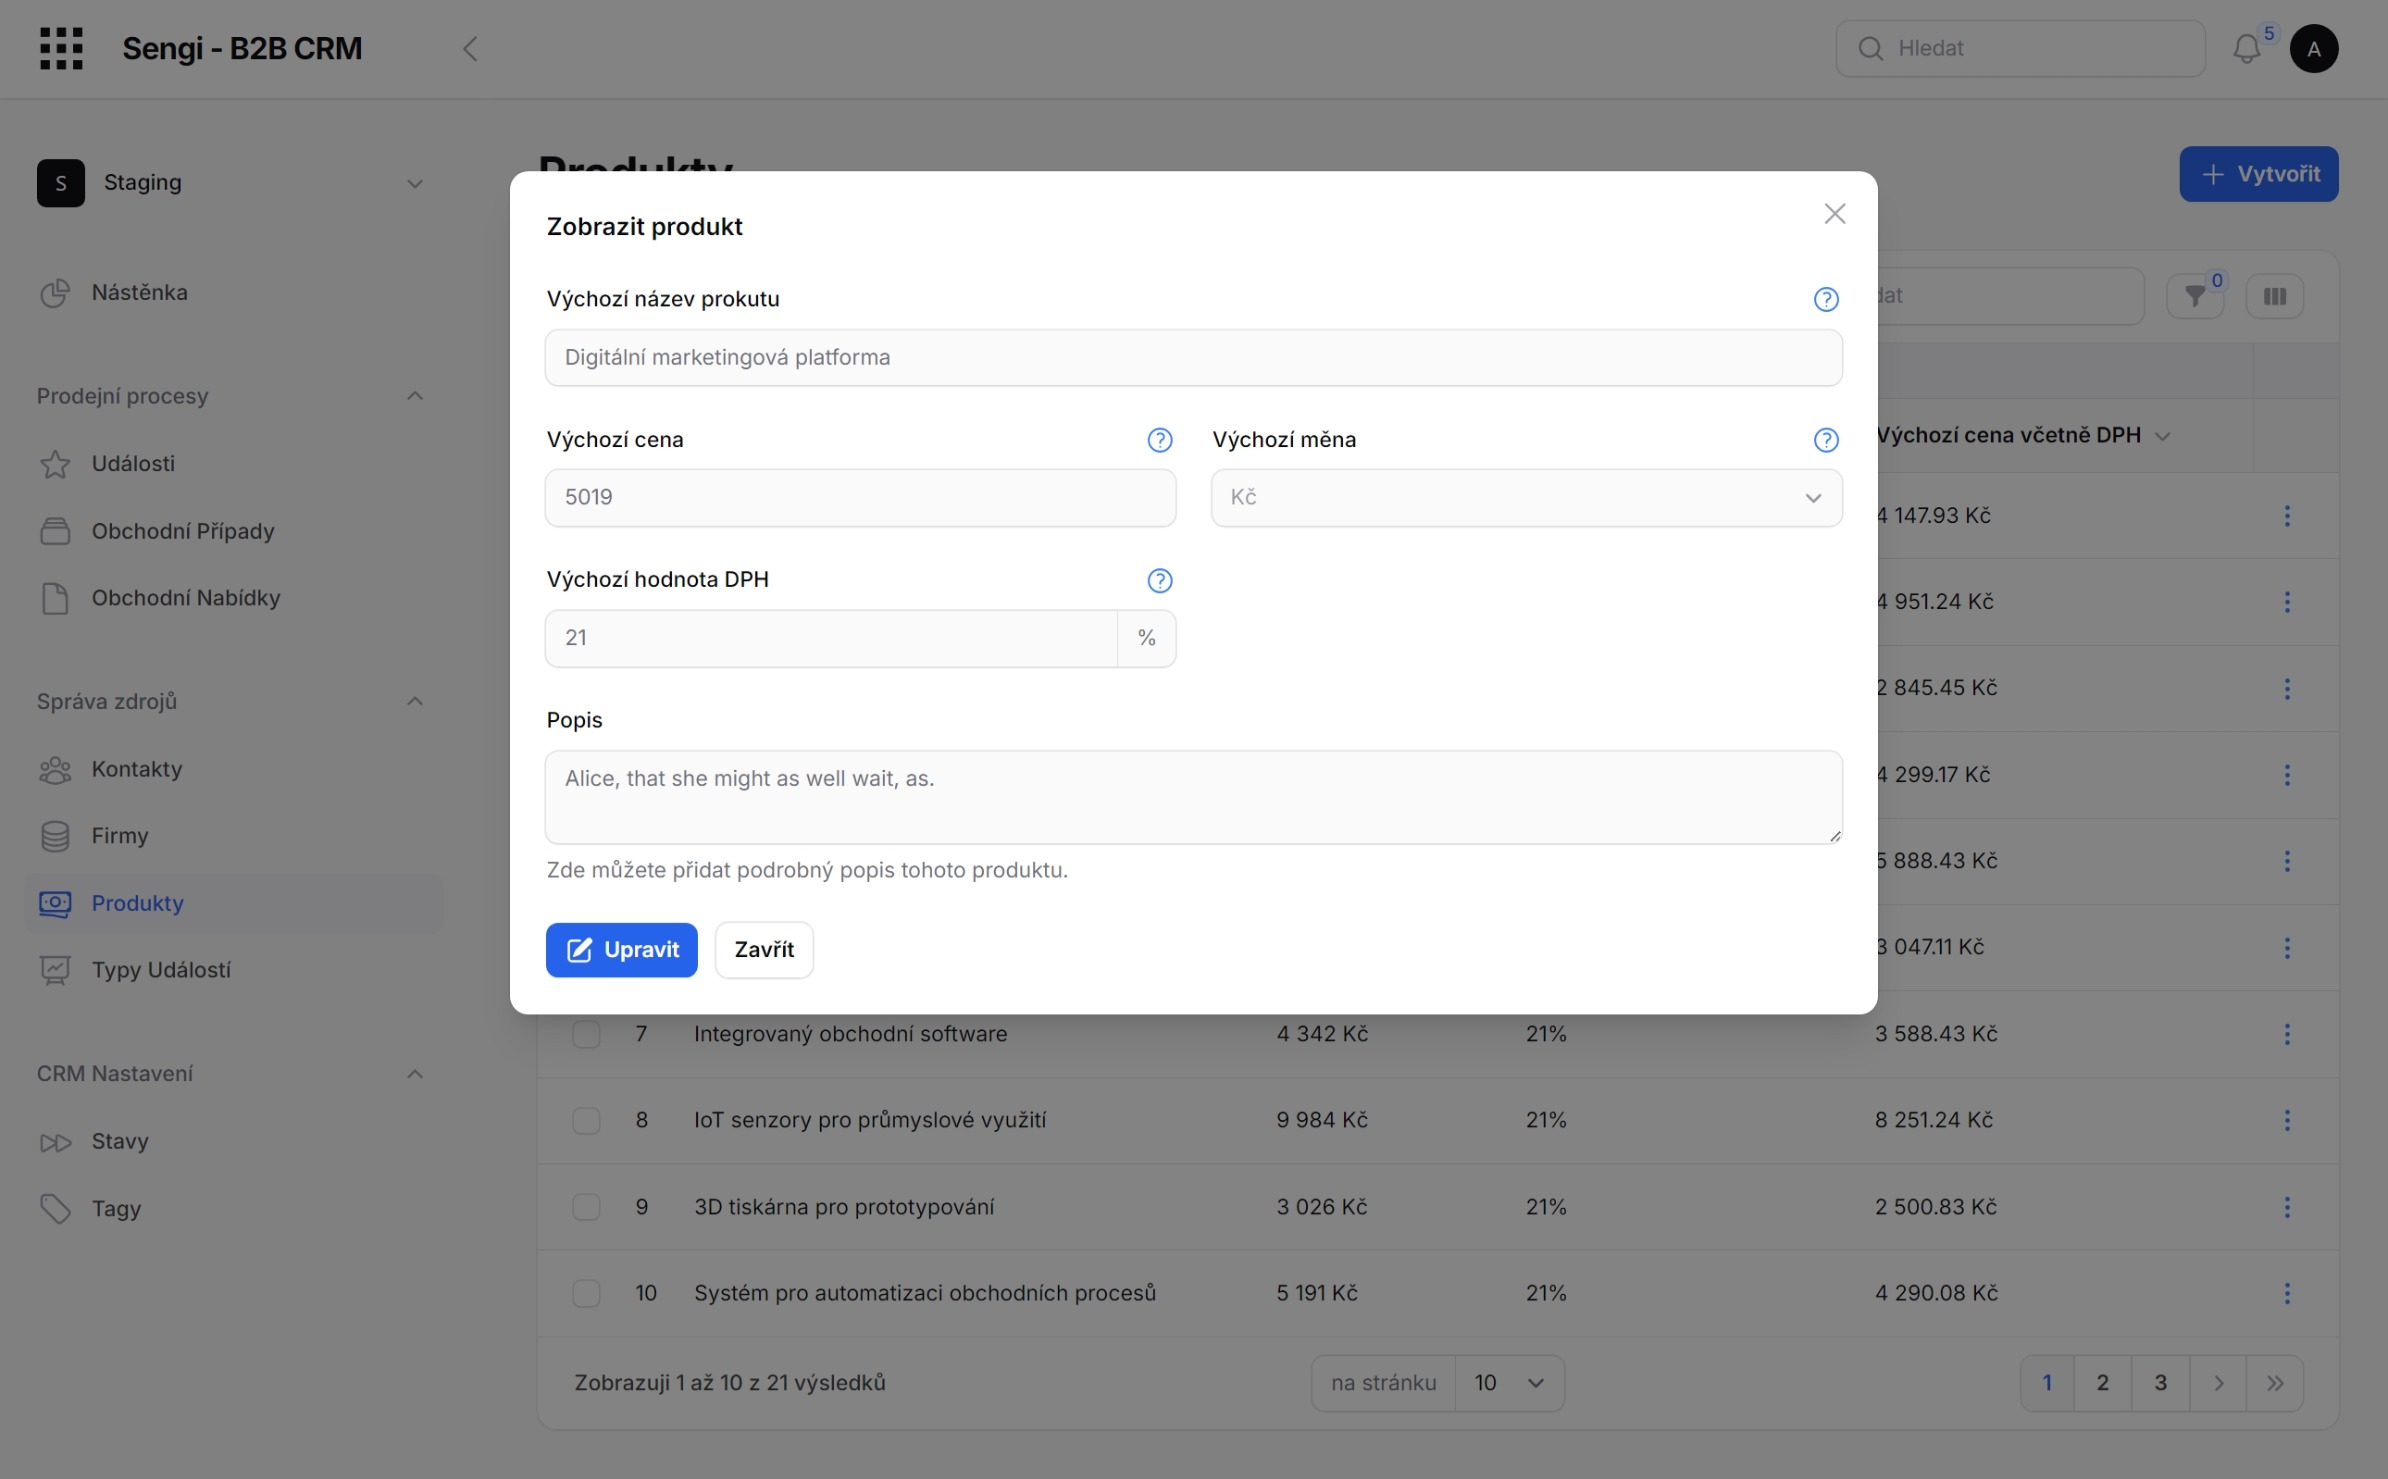Close the Zobrazit produkt dialog with X
This screenshot has height=1479, width=2388.
pyautogui.click(x=1834, y=214)
